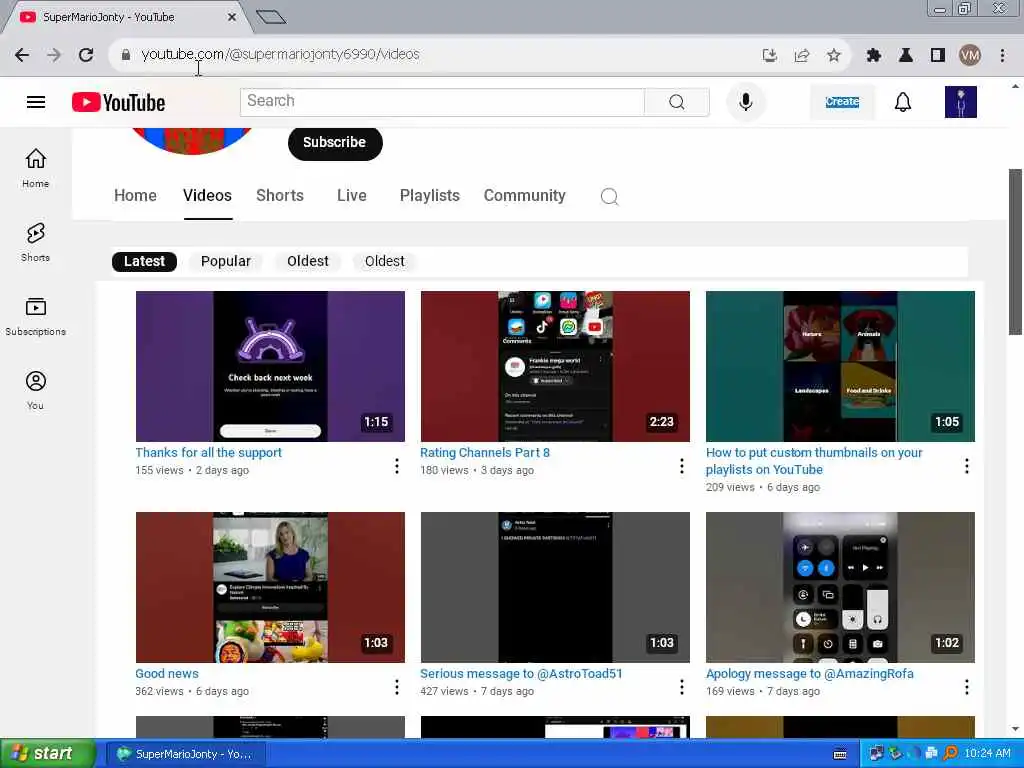Open Serious message to @AstroToad51 title
1024x768 pixels.
[521, 673]
